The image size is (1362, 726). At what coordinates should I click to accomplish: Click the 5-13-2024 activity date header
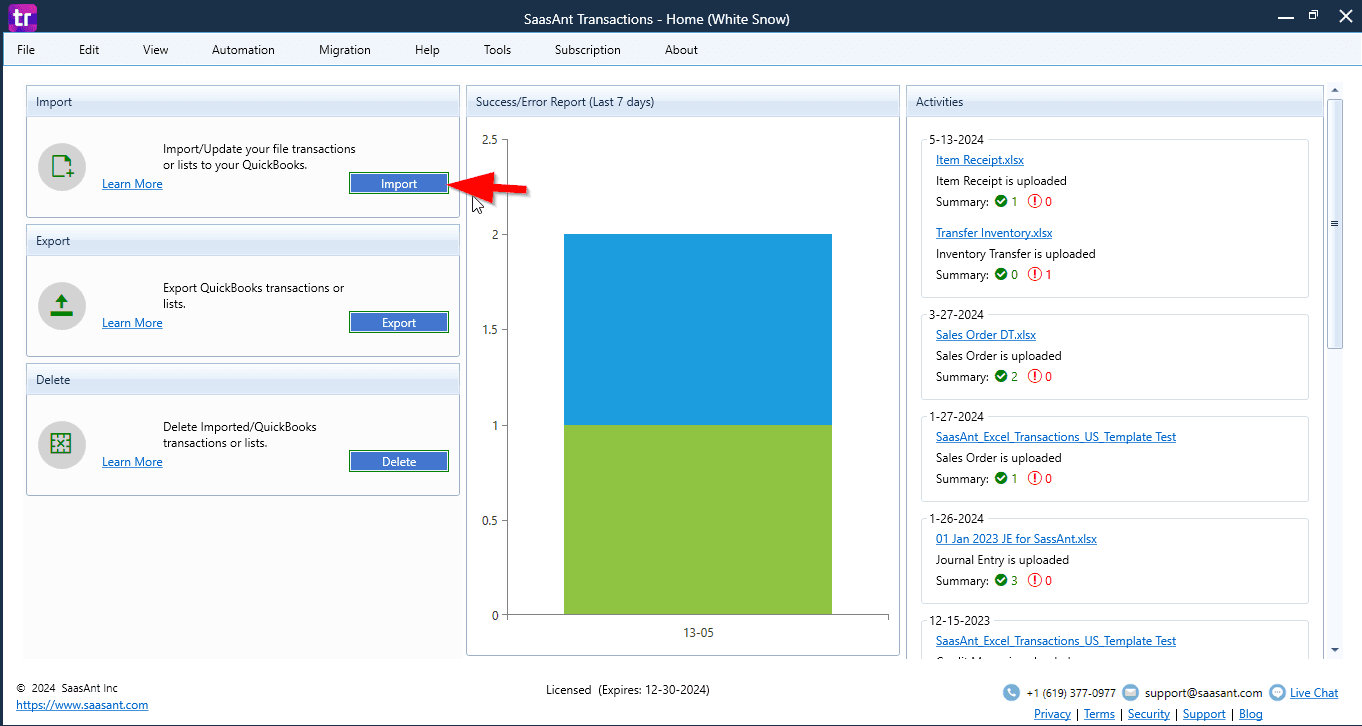[x=956, y=140]
